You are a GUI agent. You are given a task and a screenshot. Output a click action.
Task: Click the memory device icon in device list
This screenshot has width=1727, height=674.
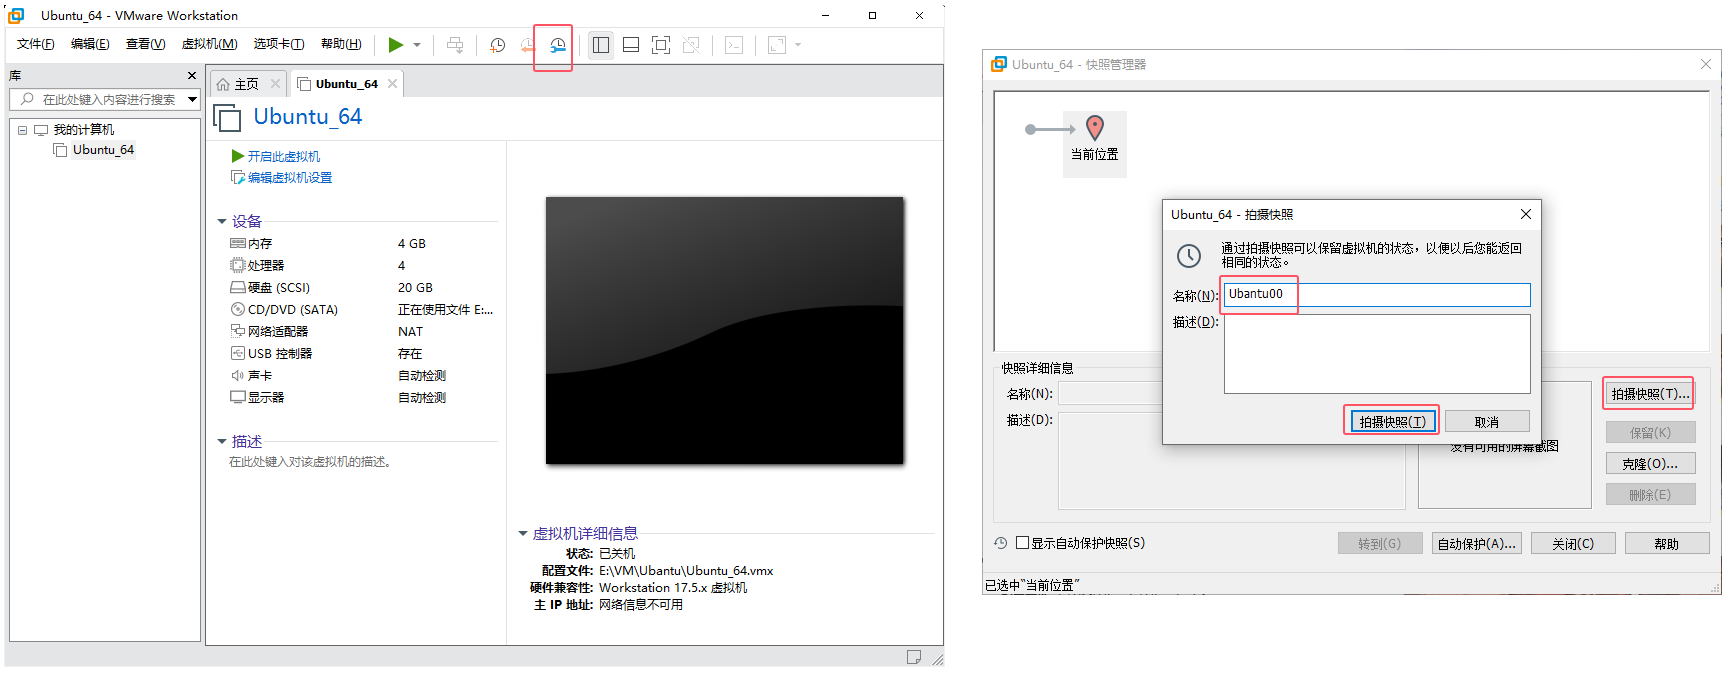[x=238, y=243]
